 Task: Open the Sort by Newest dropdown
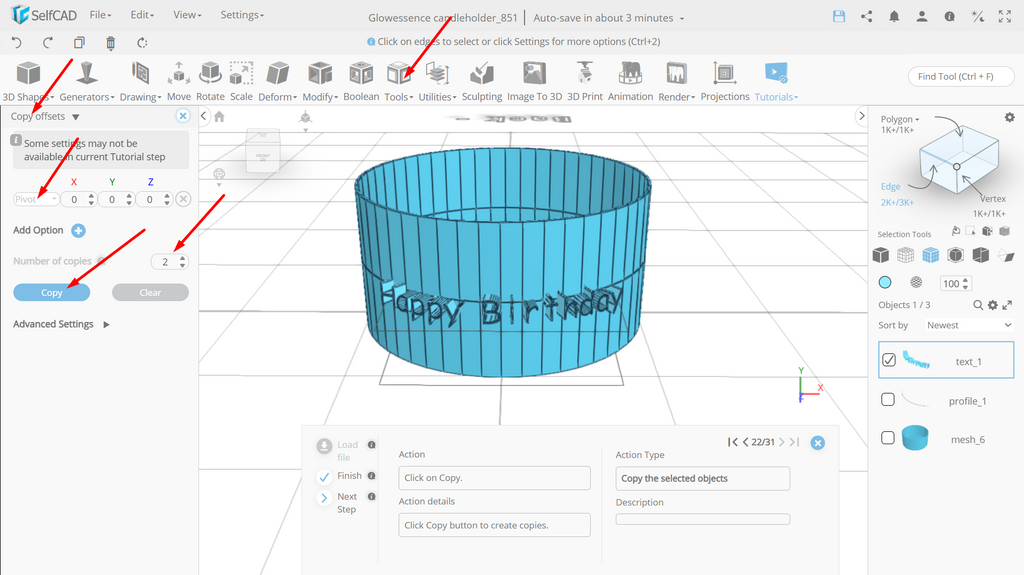(968, 325)
